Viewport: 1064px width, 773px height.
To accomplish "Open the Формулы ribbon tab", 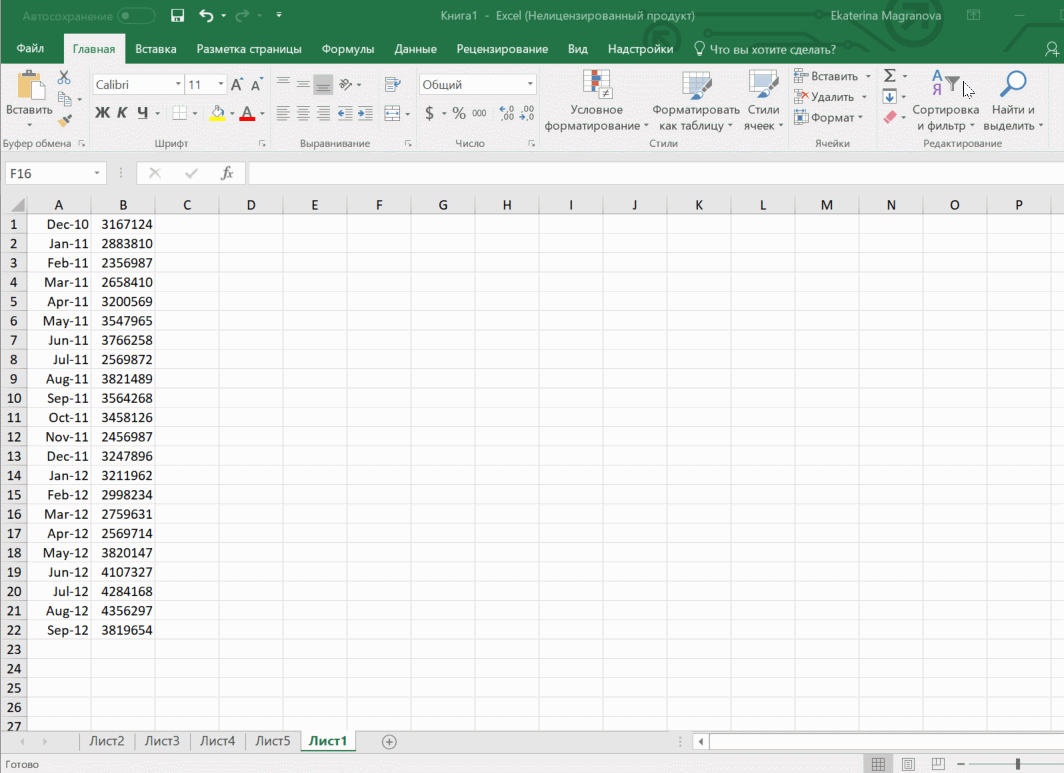I will point(348,49).
